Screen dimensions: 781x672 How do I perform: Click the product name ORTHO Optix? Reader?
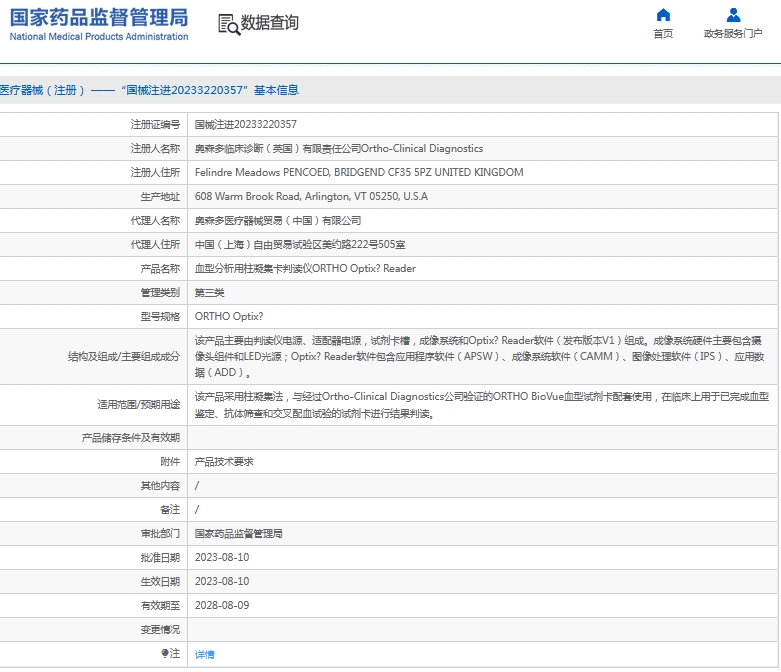coord(364,269)
